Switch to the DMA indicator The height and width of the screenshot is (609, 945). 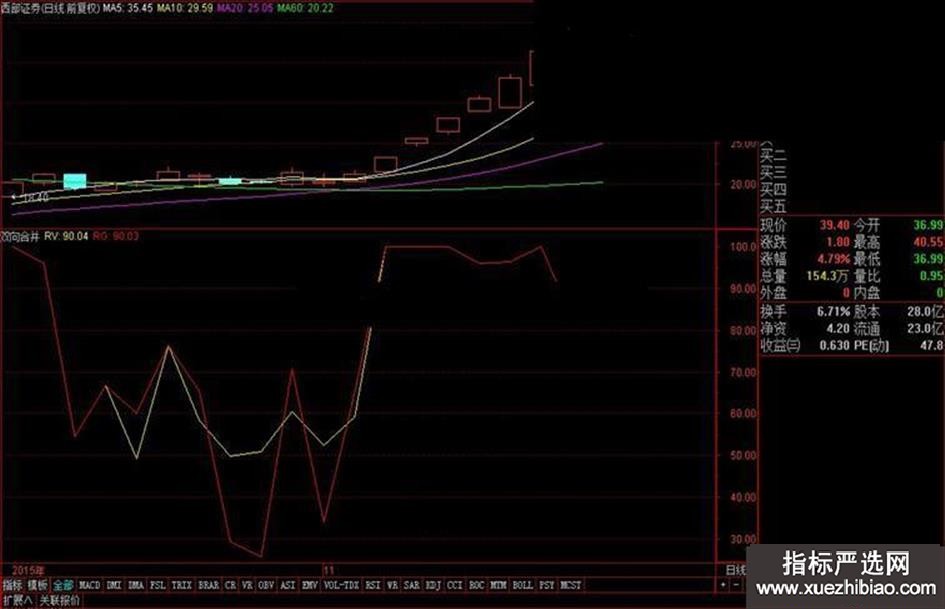coord(136,585)
